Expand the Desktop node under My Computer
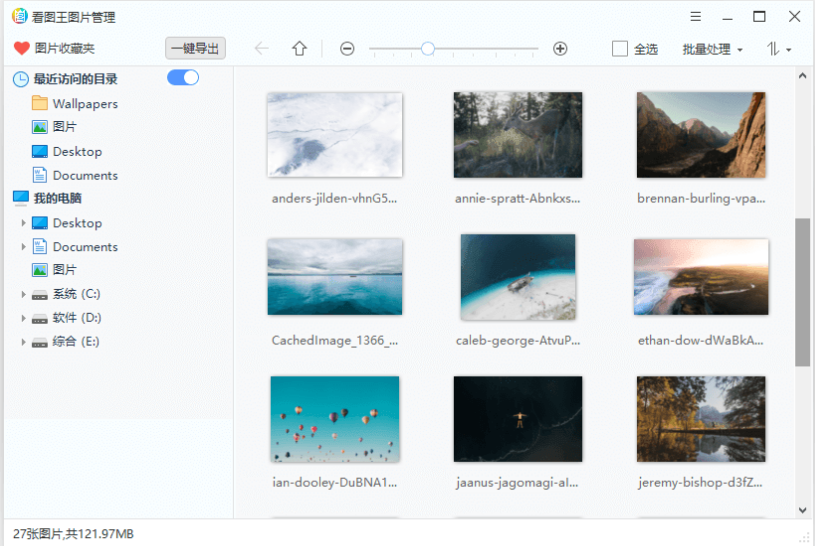Viewport: 815px width, 546px height. click(23, 223)
